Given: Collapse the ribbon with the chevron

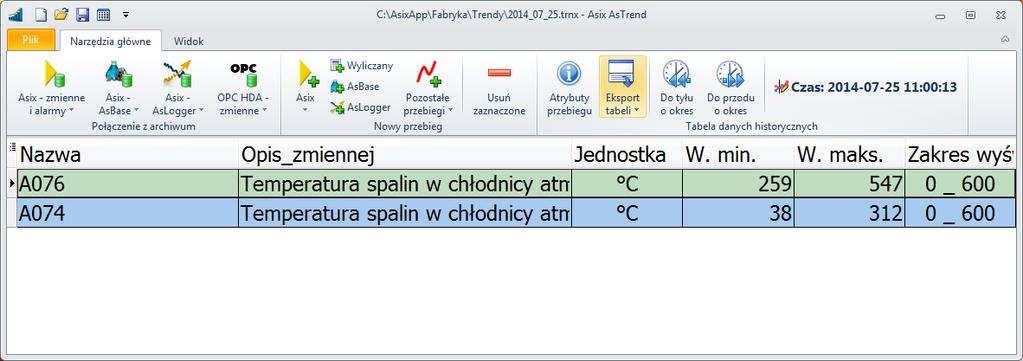Looking at the screenshot, I should click(x=1005, y=39).
